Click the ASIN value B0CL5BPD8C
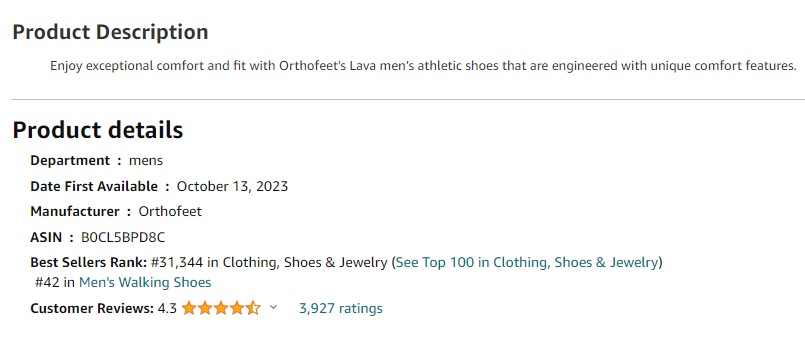 tap(123, 237)
